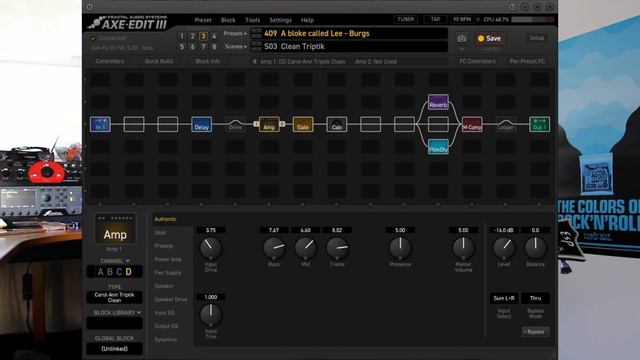Open the amp Type selector Carol-Ann Triptik Clean

pyautogui.click(x=114, y=297)
